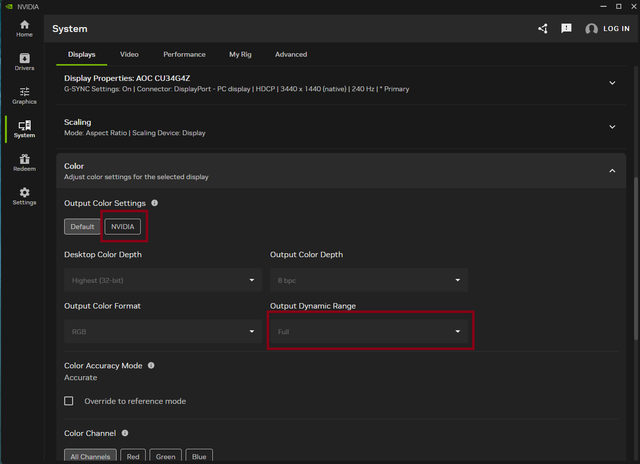
Task: Open the feedback icon in header
Action: point(566,29)
